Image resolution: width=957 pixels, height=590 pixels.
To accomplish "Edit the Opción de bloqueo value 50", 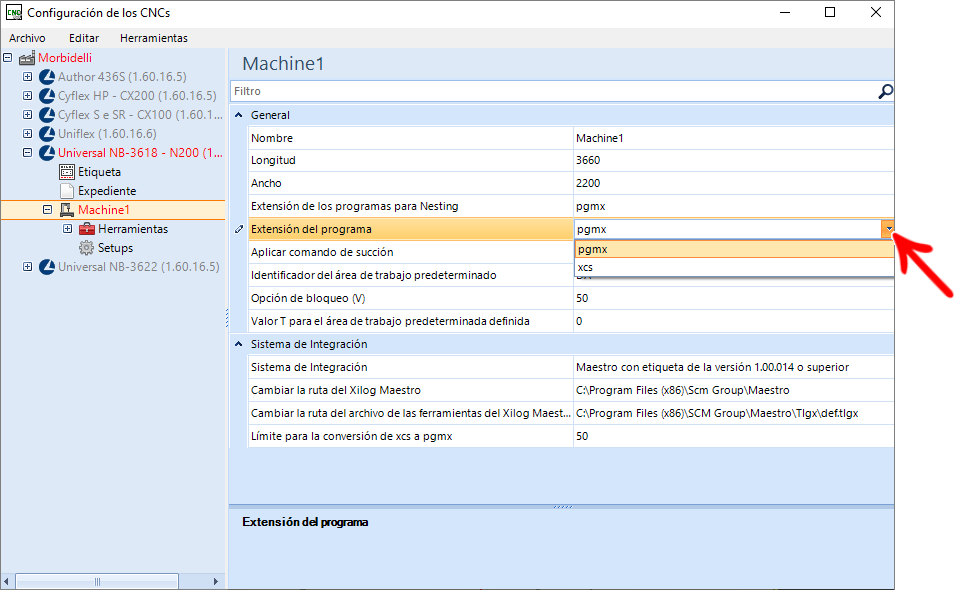I will point(734,298).
